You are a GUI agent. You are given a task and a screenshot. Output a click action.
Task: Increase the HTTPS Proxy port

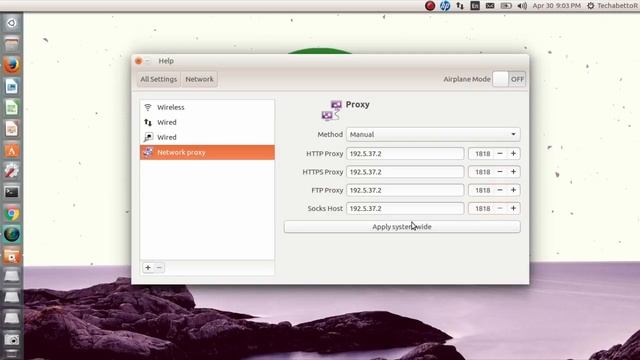point(513,172)
